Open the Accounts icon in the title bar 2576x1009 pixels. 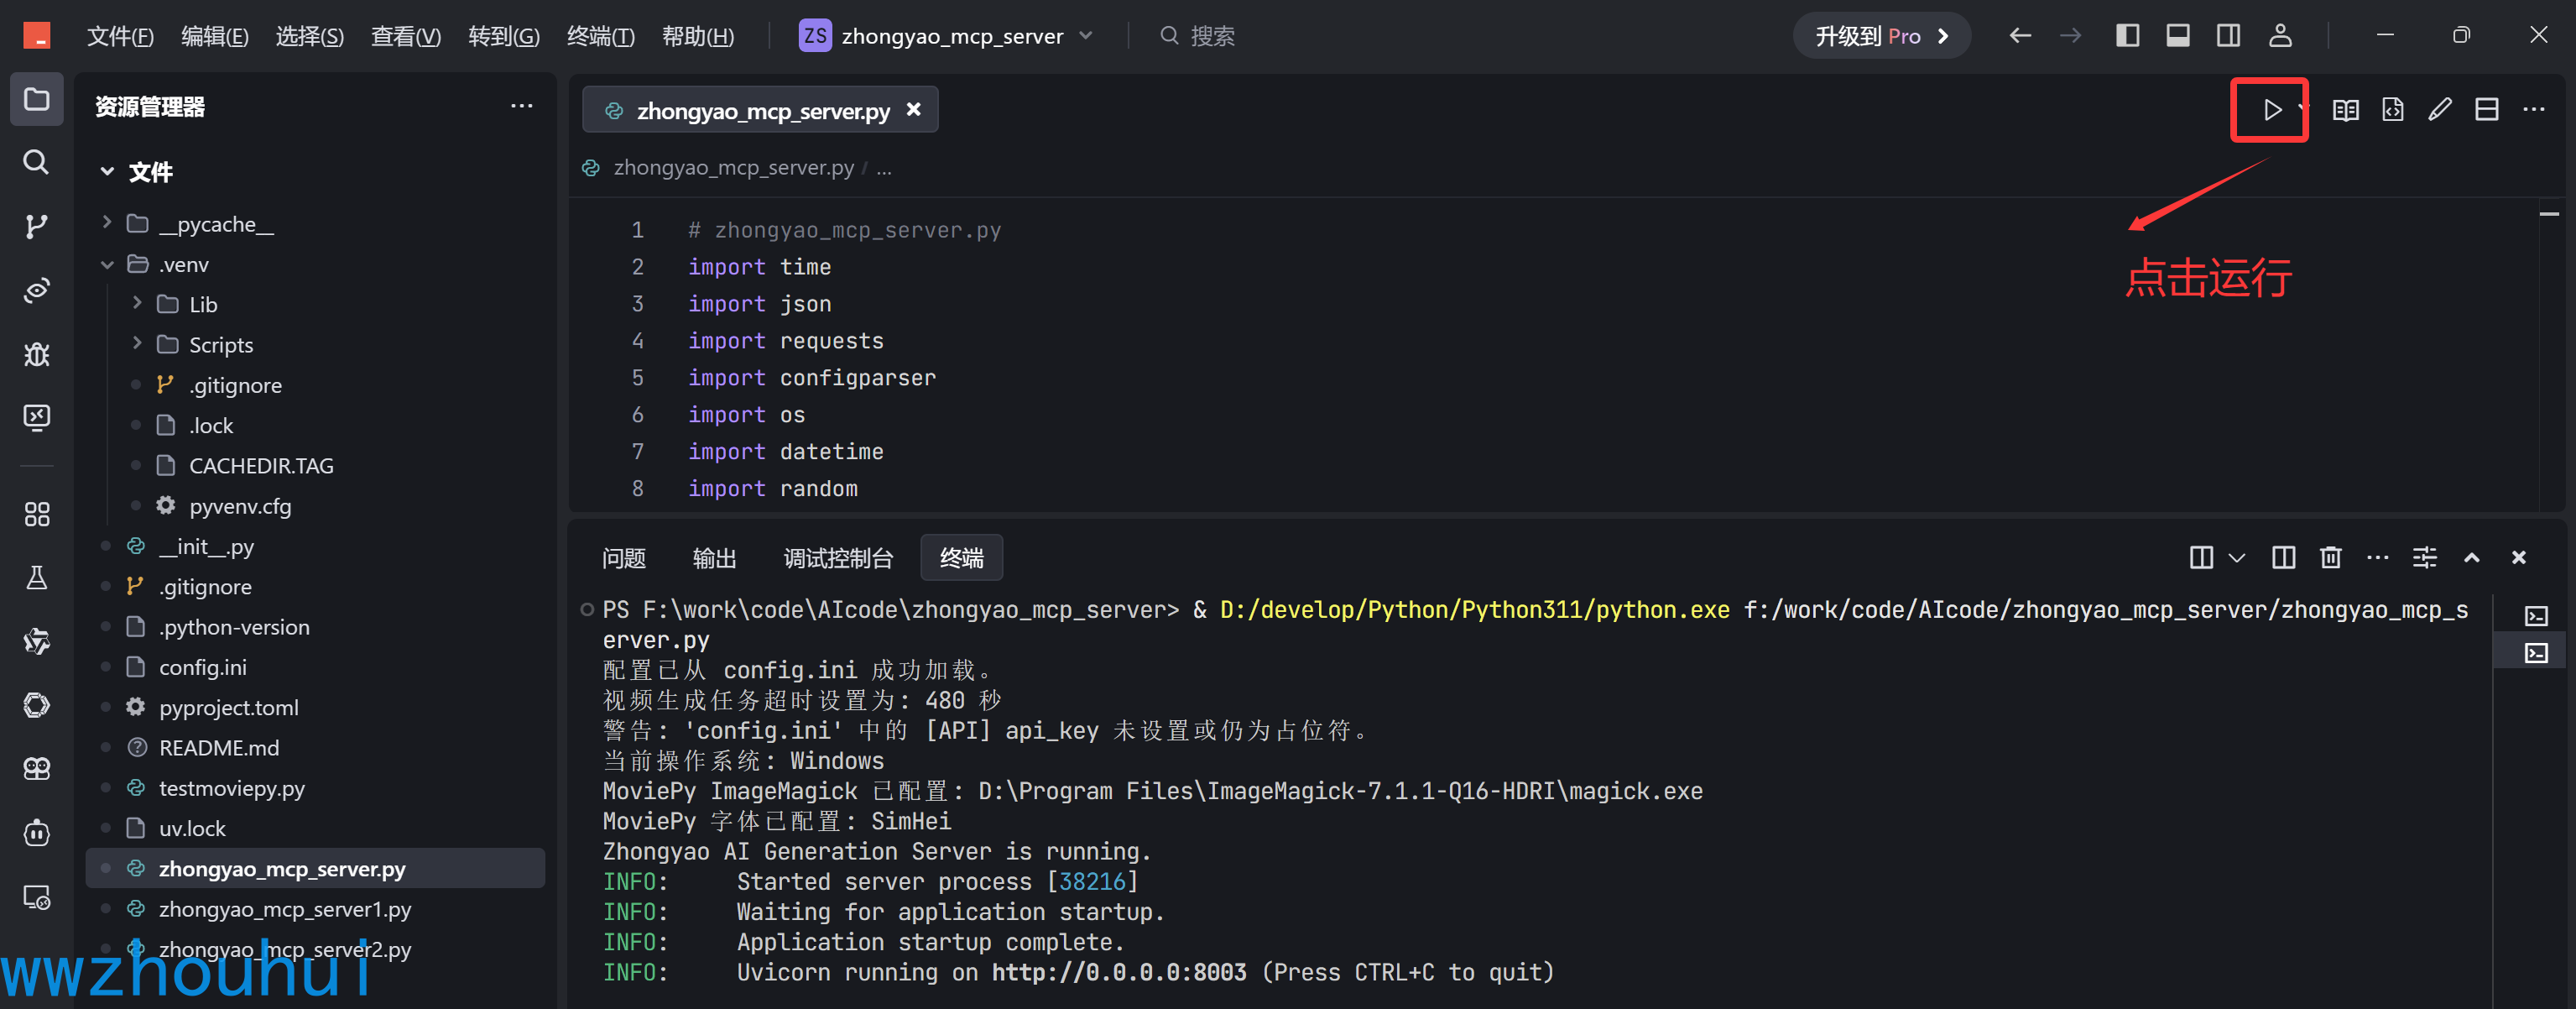2280,36
